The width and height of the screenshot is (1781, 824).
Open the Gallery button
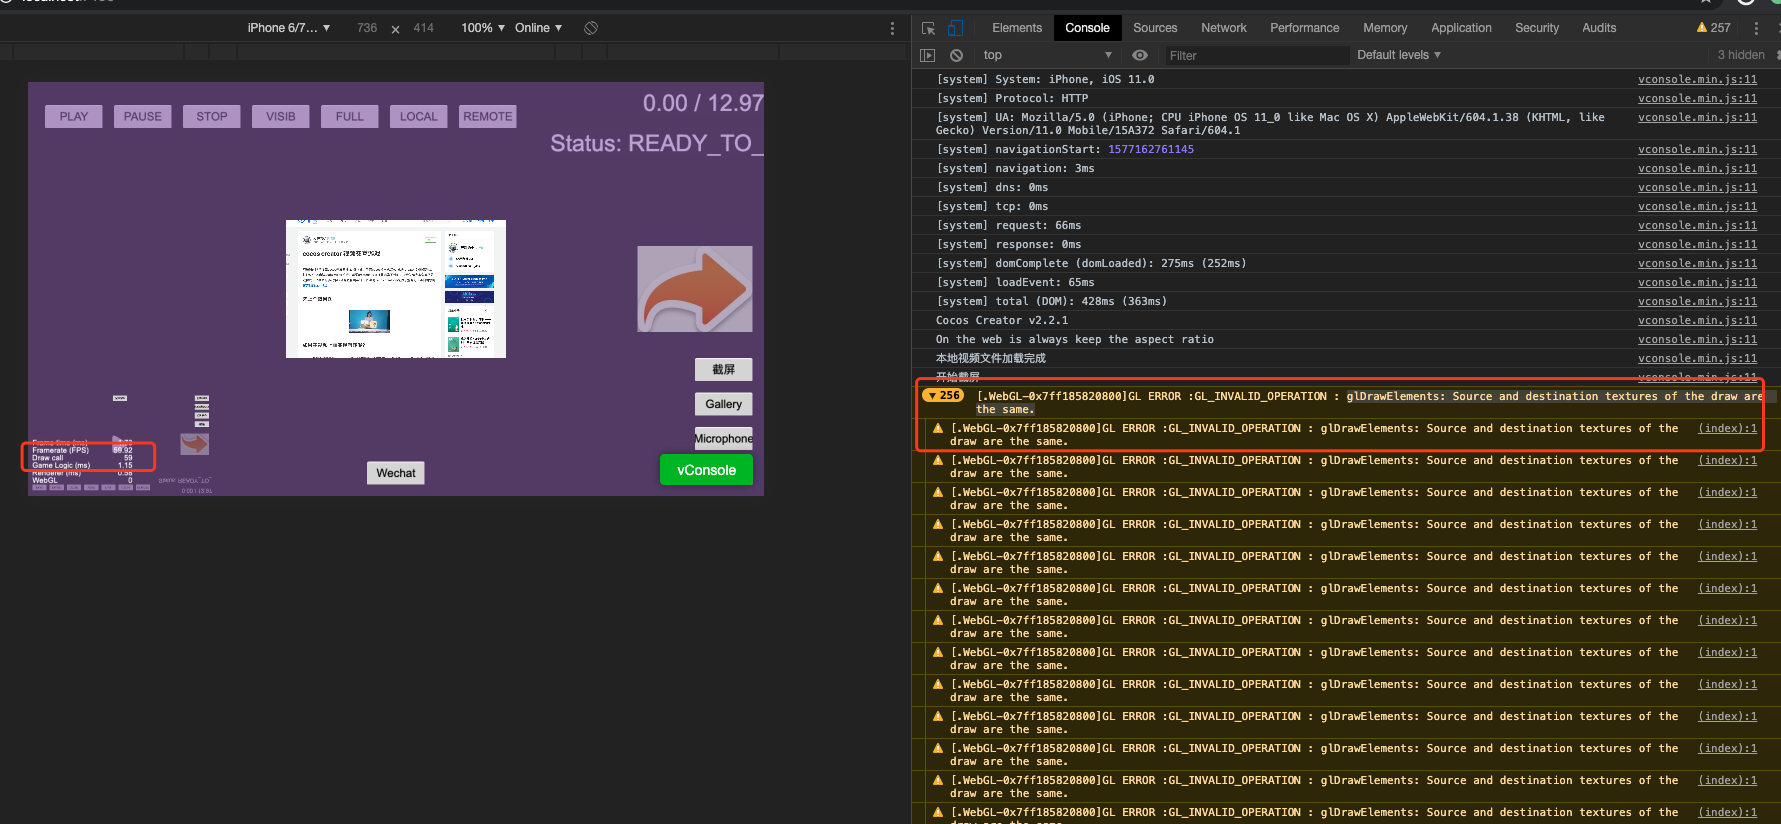(724, 404)
